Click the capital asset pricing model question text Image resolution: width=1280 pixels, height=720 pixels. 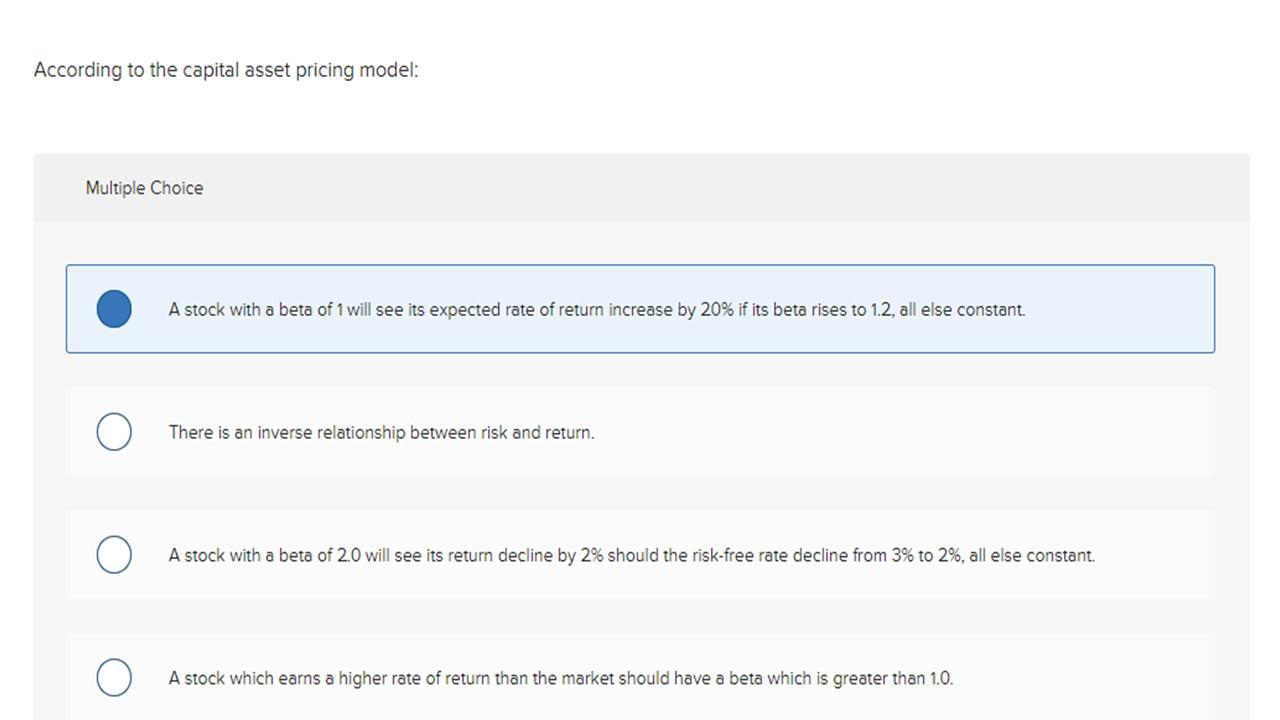coord(226,70)
